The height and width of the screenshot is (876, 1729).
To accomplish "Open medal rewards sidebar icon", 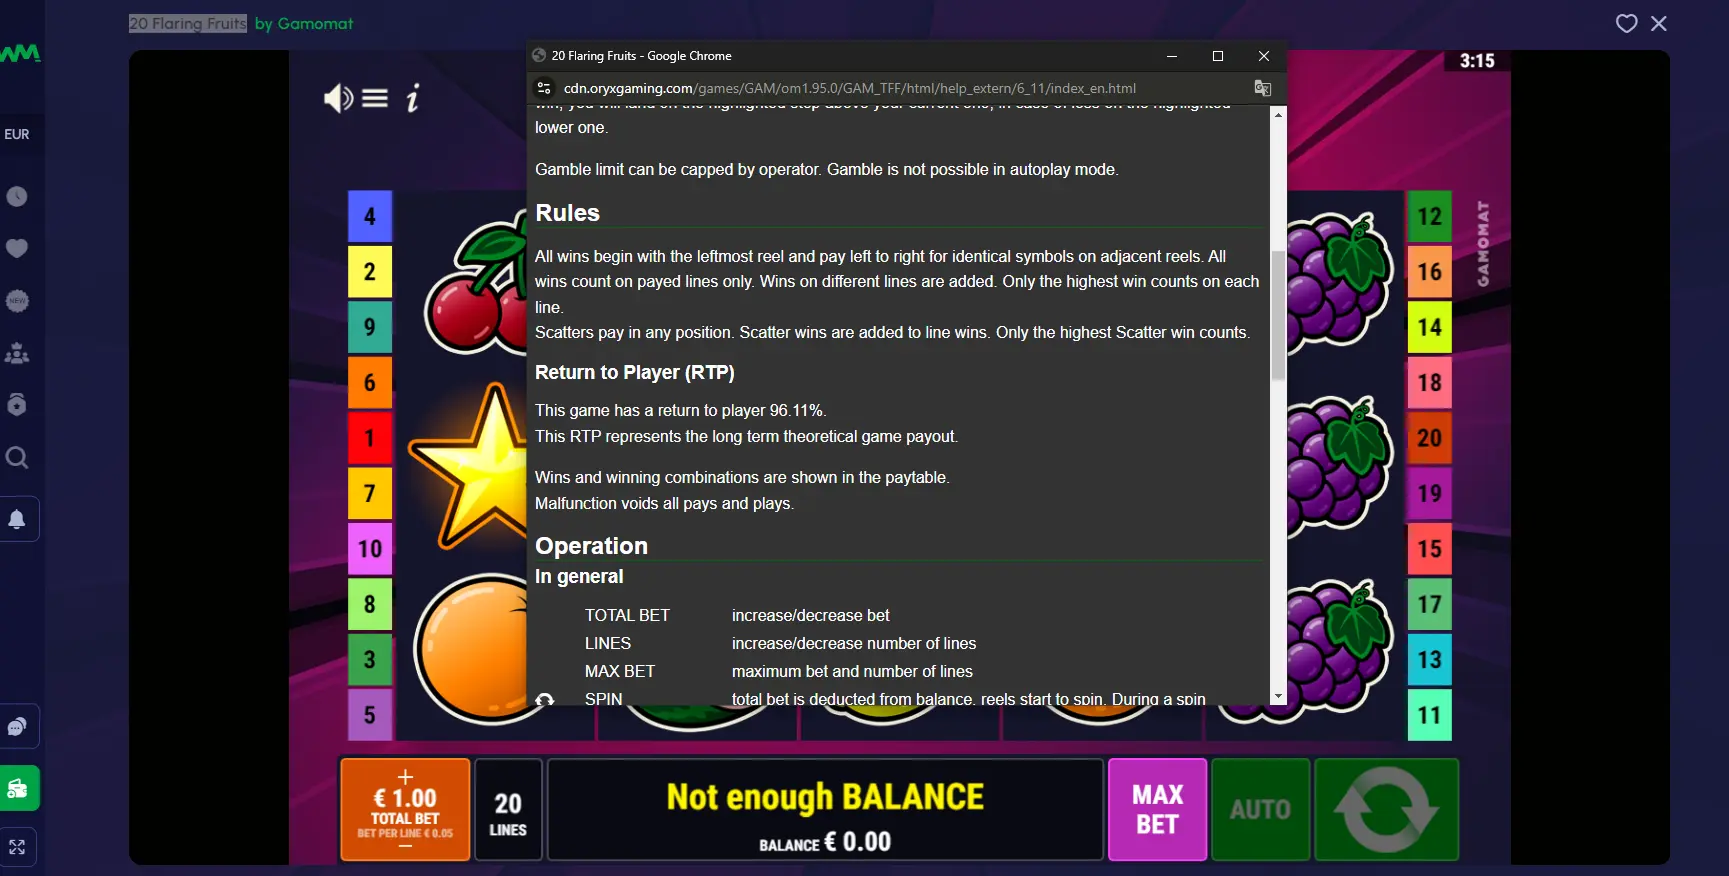I will click(x=17, y=404).
